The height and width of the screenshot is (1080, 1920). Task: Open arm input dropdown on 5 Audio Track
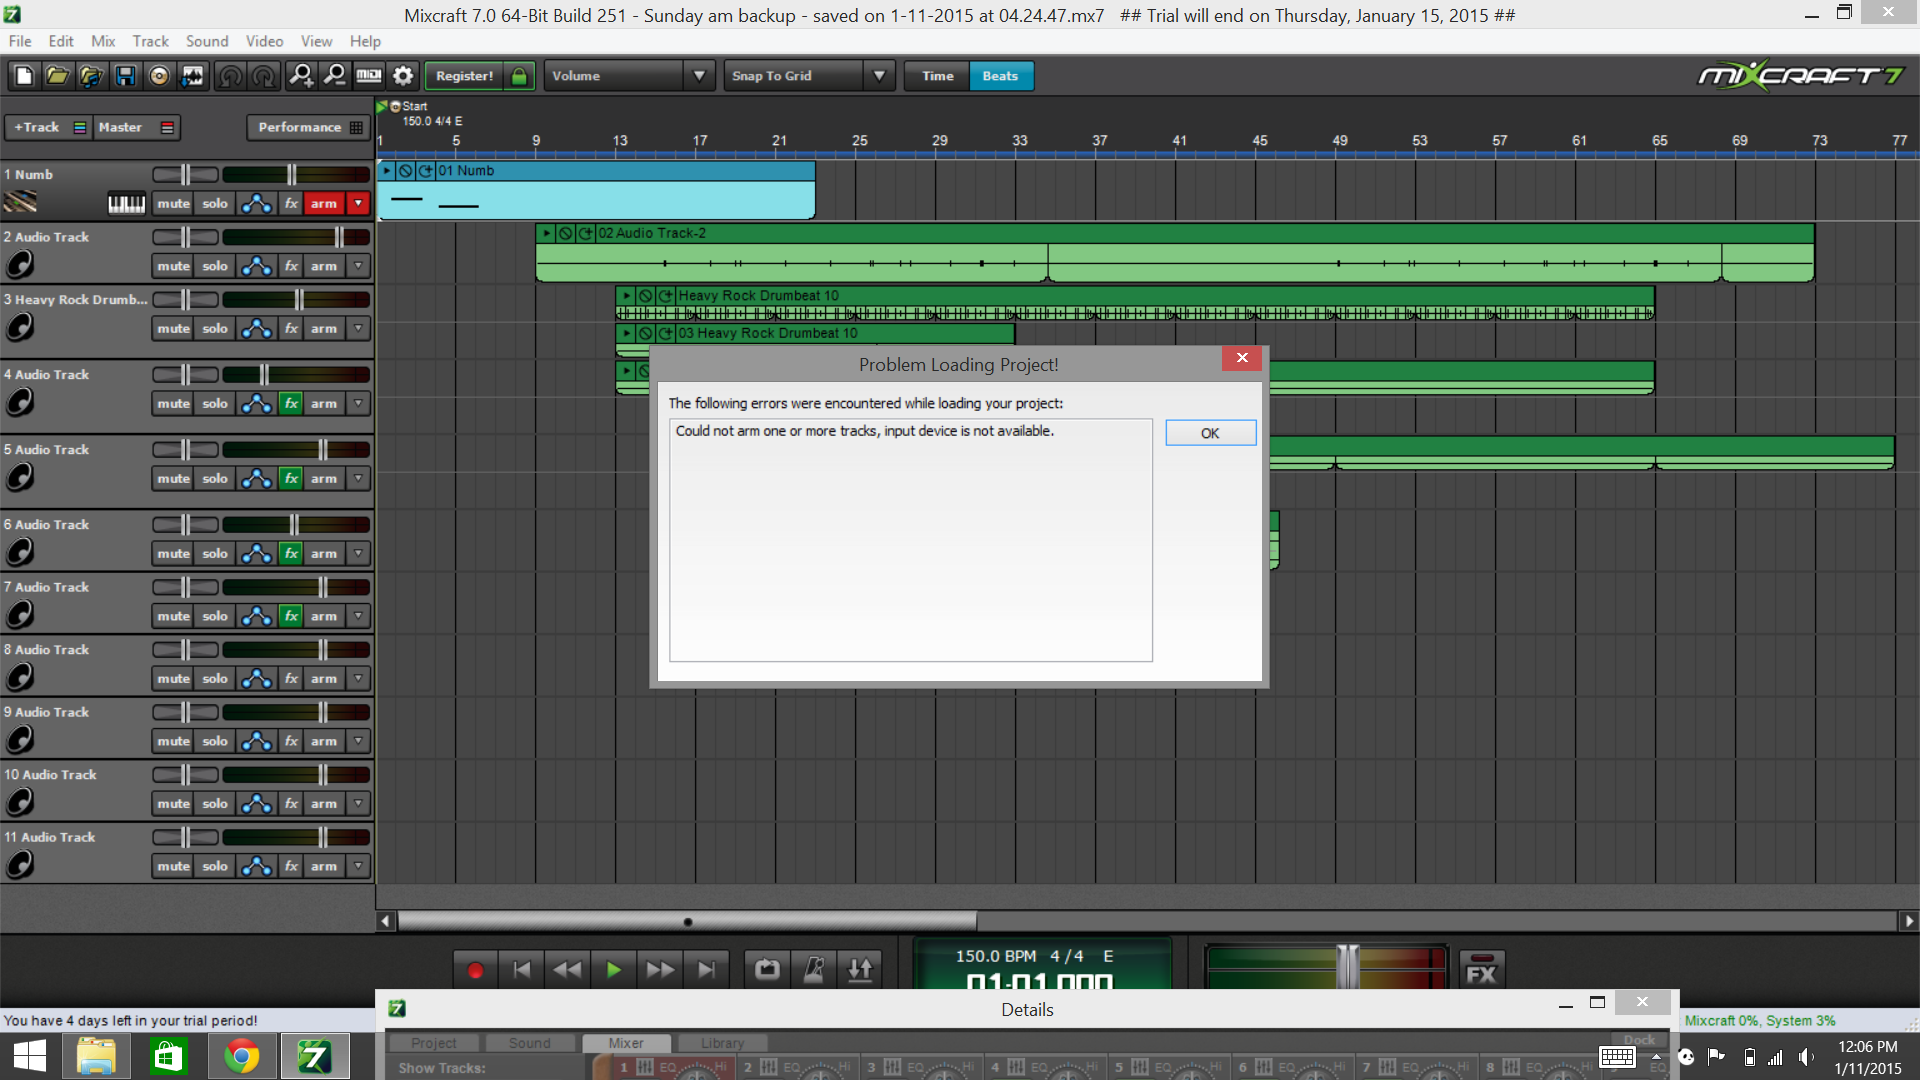[358, 479]
